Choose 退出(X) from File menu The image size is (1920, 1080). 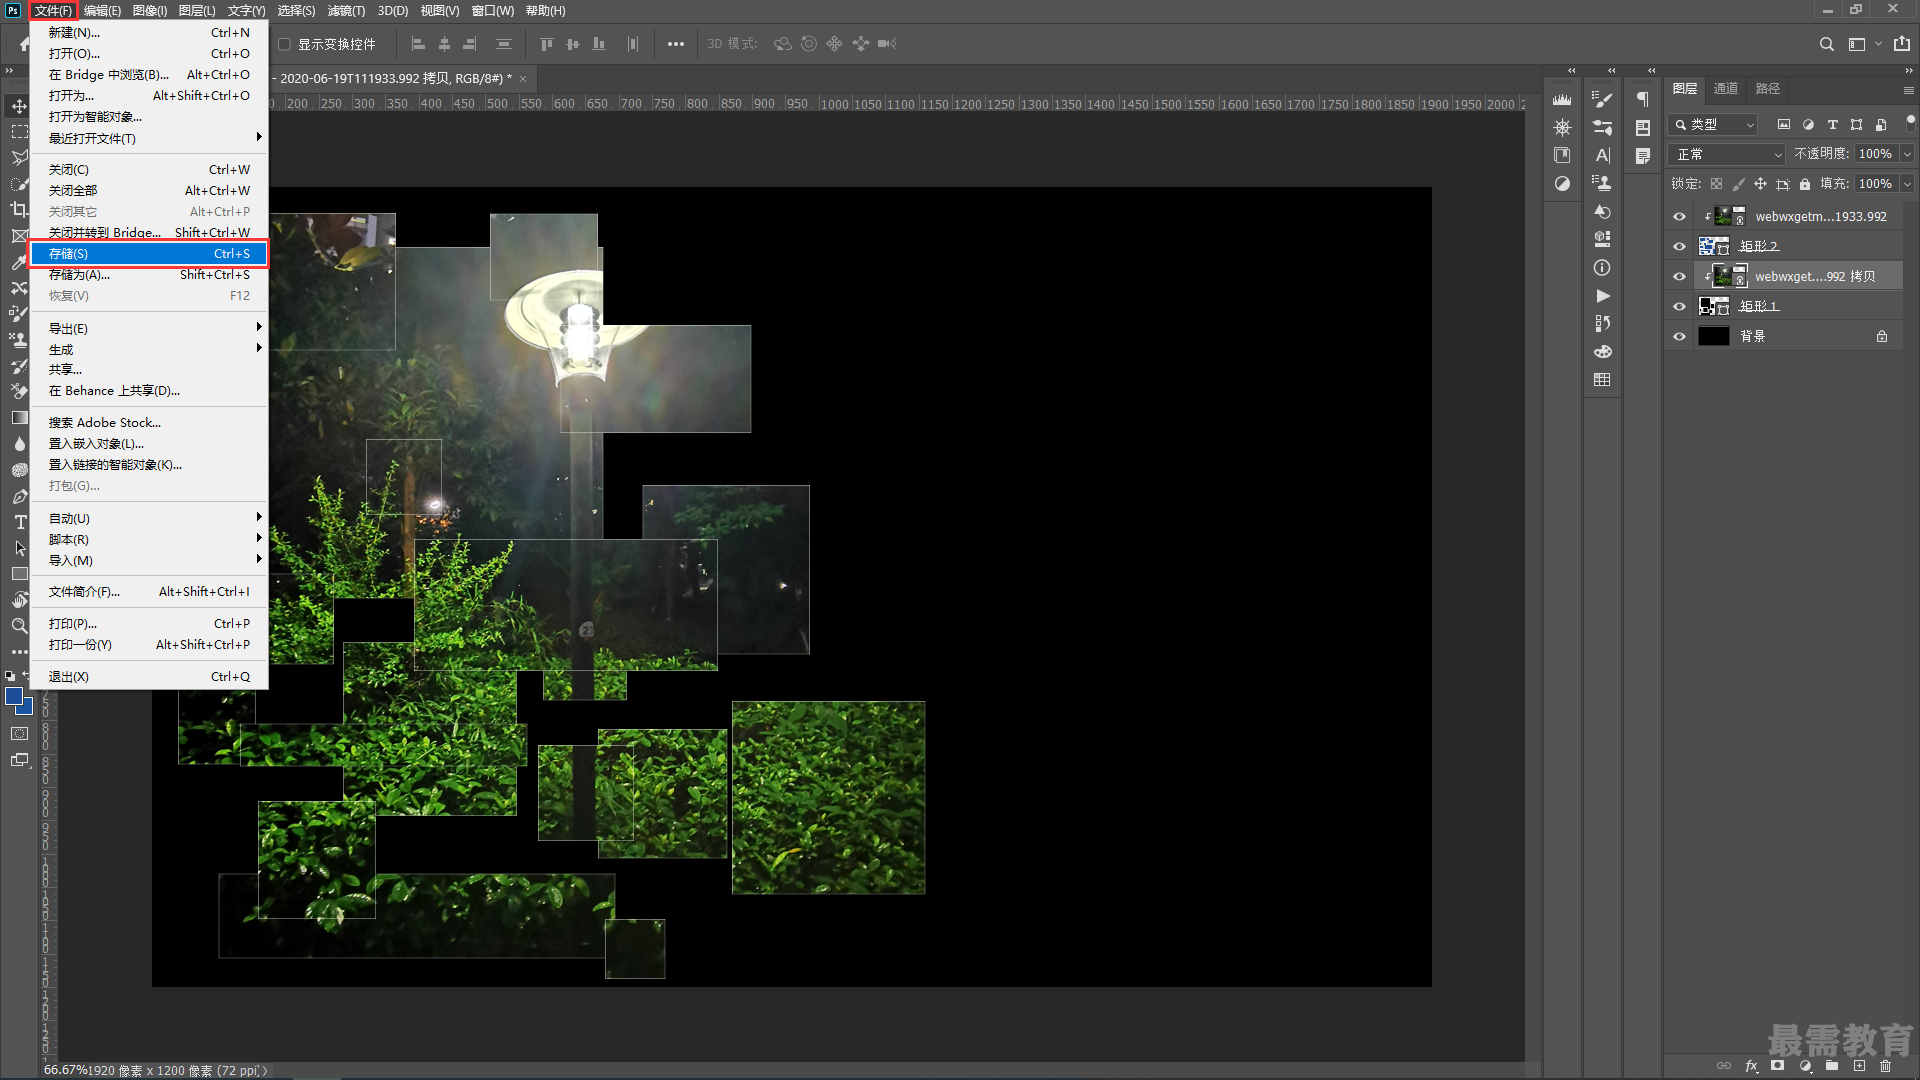(149, 677)
